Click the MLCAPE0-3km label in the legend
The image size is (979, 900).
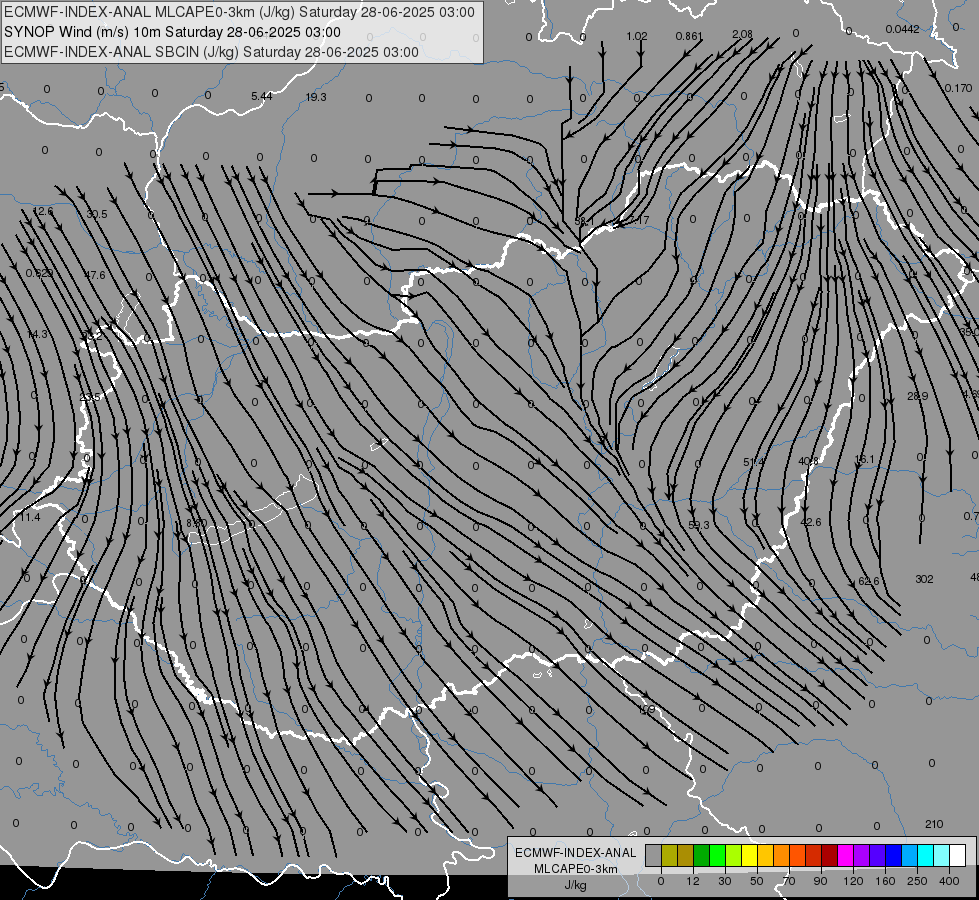click(575, 869)
